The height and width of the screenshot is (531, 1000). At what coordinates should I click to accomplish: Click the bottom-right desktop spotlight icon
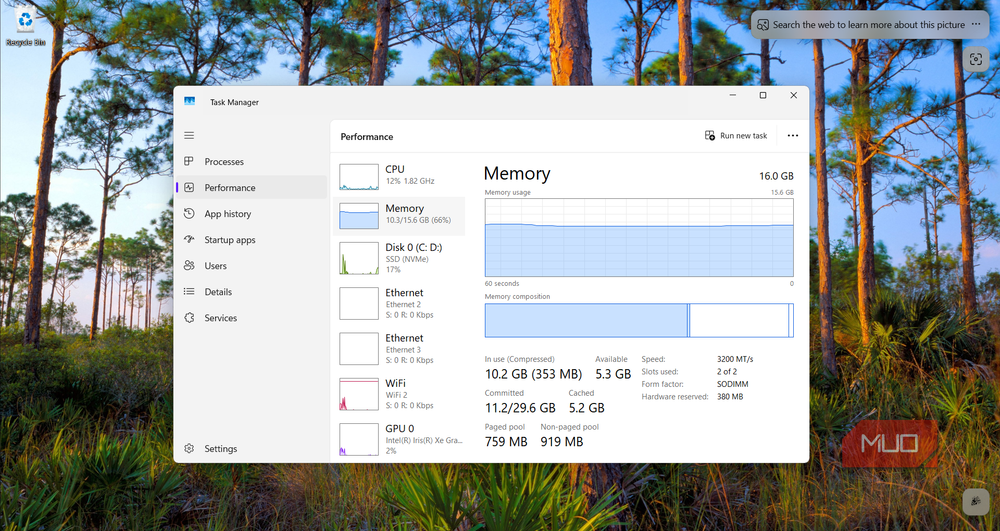point(976,501)
